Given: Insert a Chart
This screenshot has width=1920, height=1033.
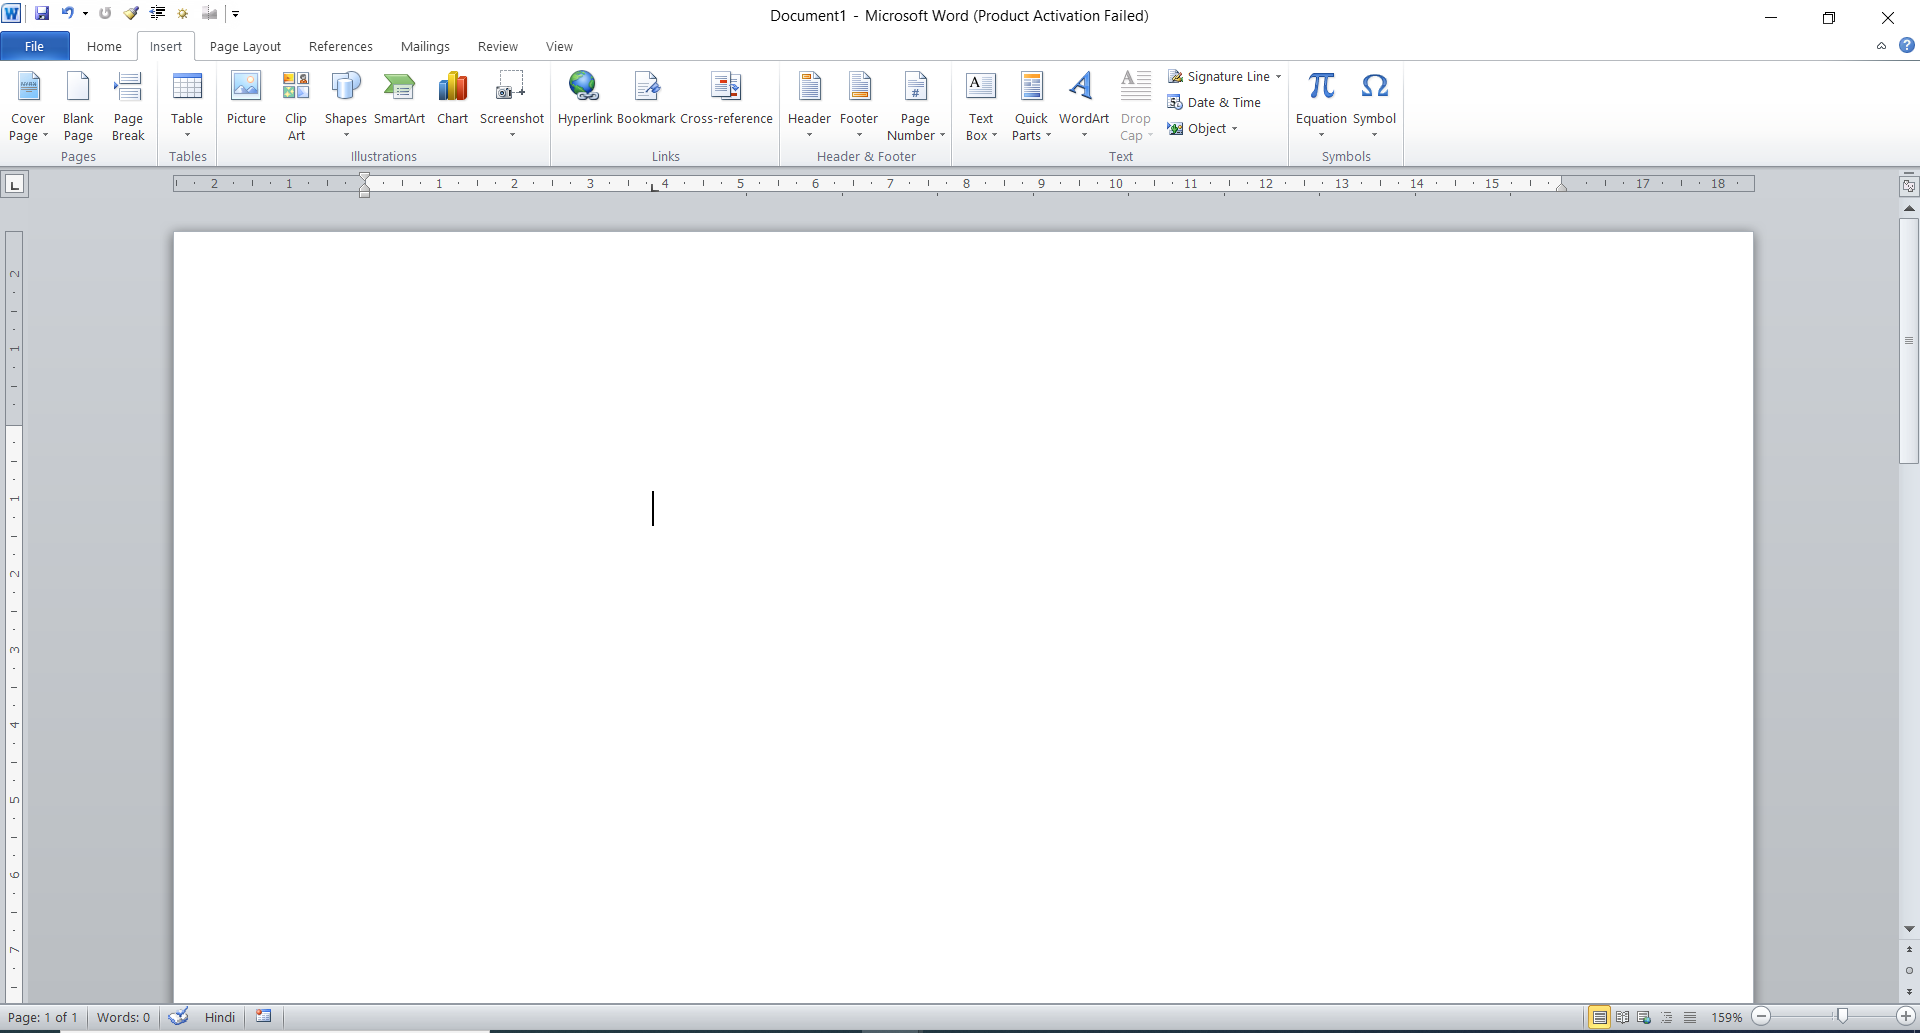Looking at the screenshot, I should (452, 100).
